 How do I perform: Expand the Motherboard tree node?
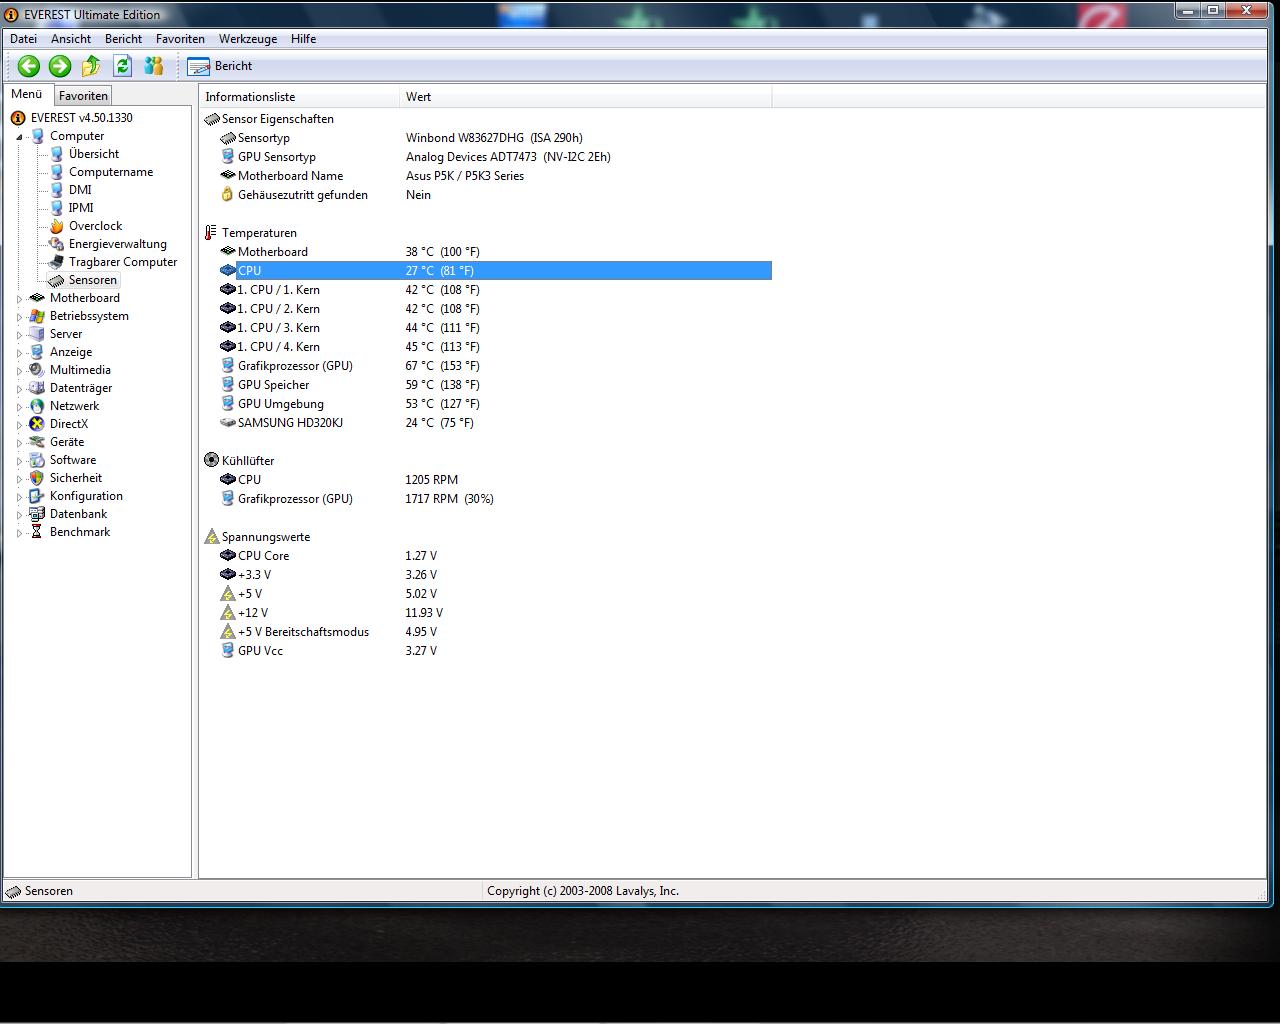click(19, 299)
